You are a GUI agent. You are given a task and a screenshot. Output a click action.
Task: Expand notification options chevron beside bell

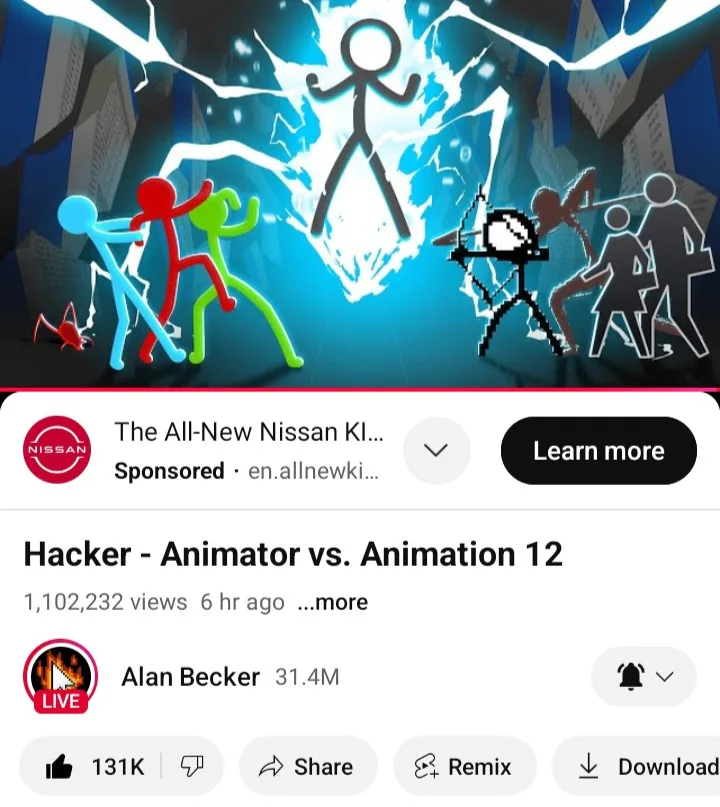[665, 676]
